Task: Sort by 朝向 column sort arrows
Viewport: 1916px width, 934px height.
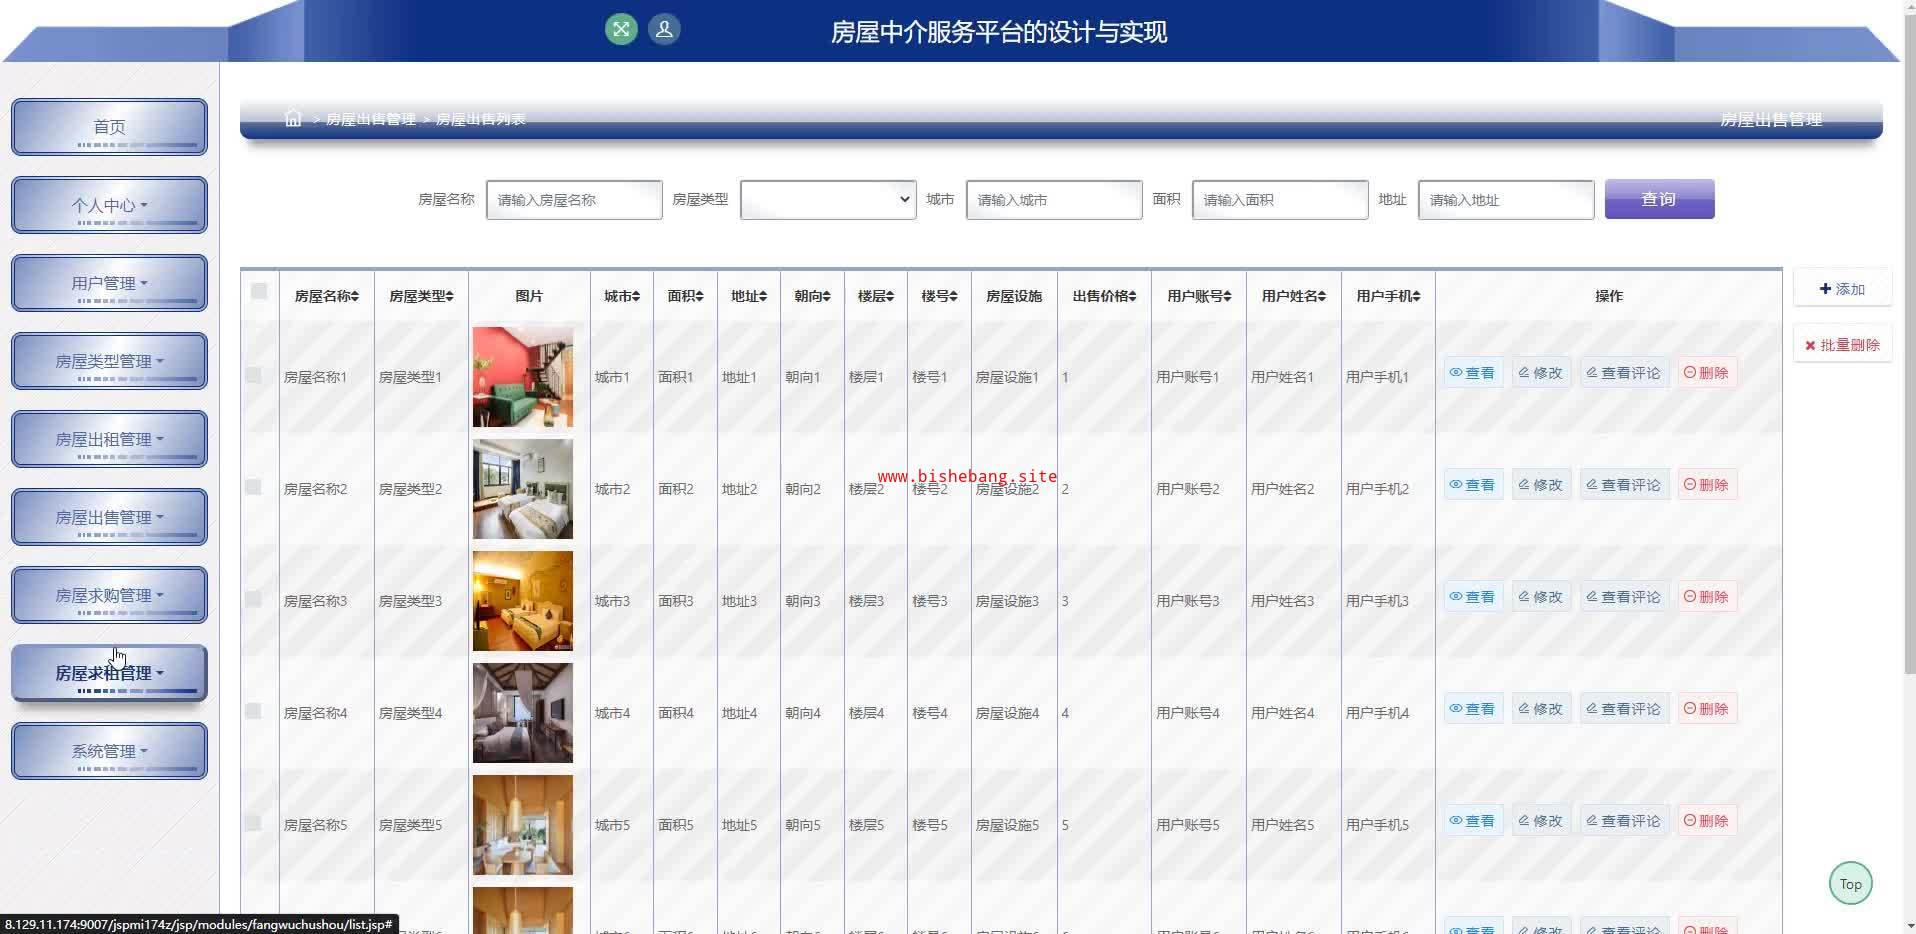Action: pos(826,297)
